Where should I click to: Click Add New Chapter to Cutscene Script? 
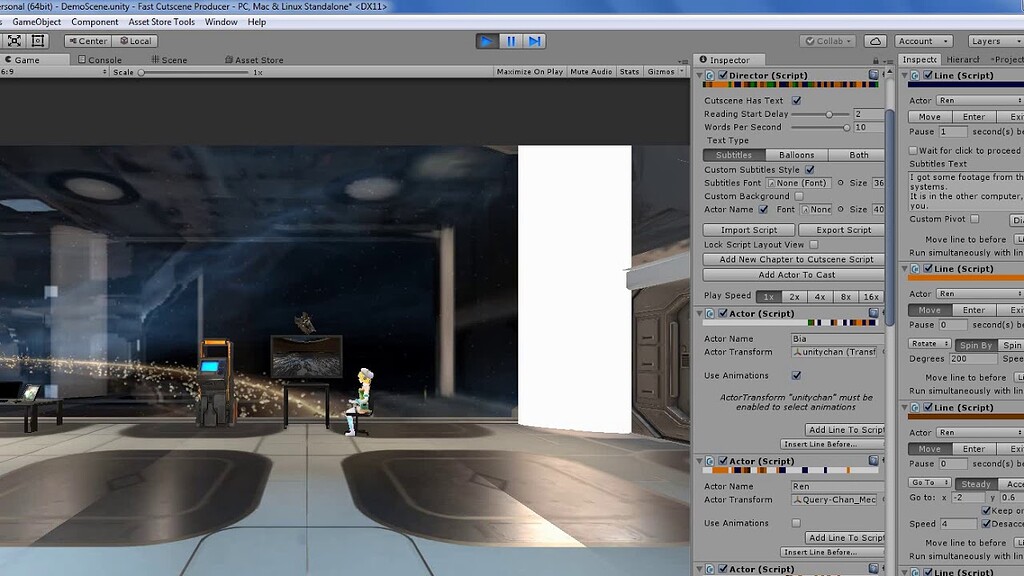(x=797, y=258)
